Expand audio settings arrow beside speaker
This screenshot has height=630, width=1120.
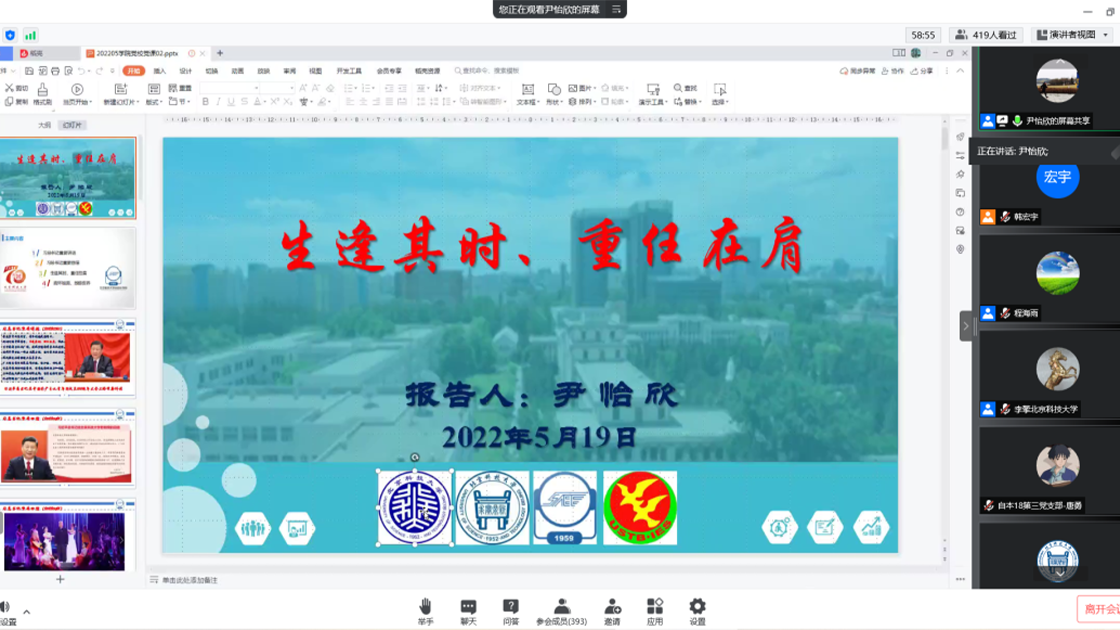(26, 611)
